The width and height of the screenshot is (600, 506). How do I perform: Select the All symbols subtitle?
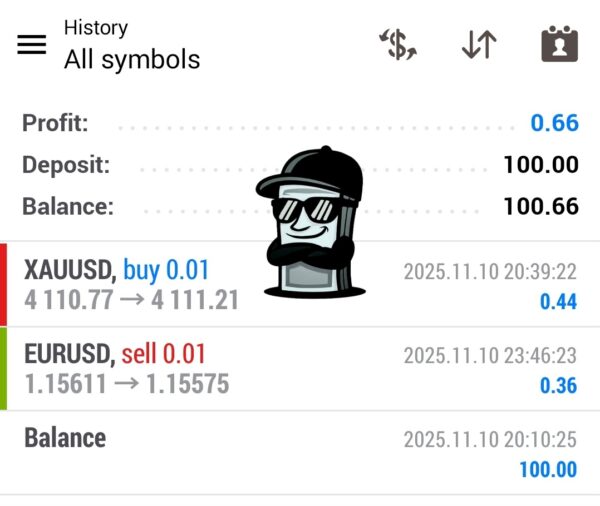tap(132, 60)
